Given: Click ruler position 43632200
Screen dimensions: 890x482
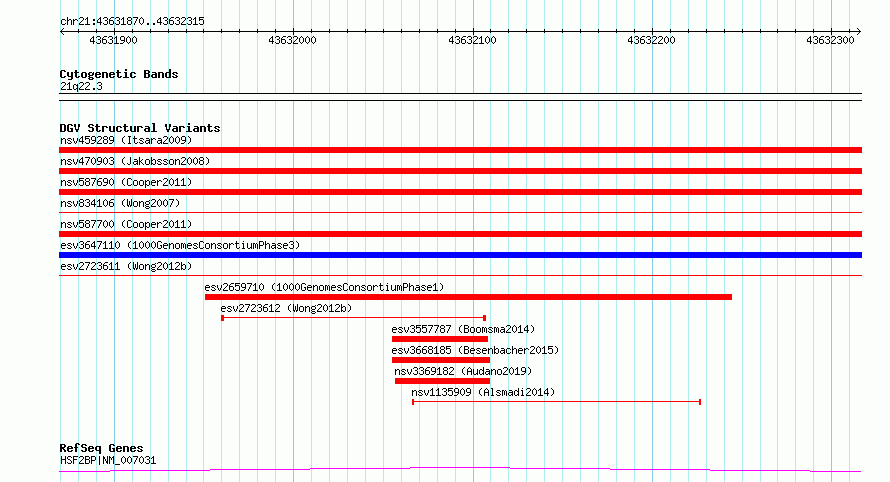Looking at the screenshot, I should click(x=651, y=40).
